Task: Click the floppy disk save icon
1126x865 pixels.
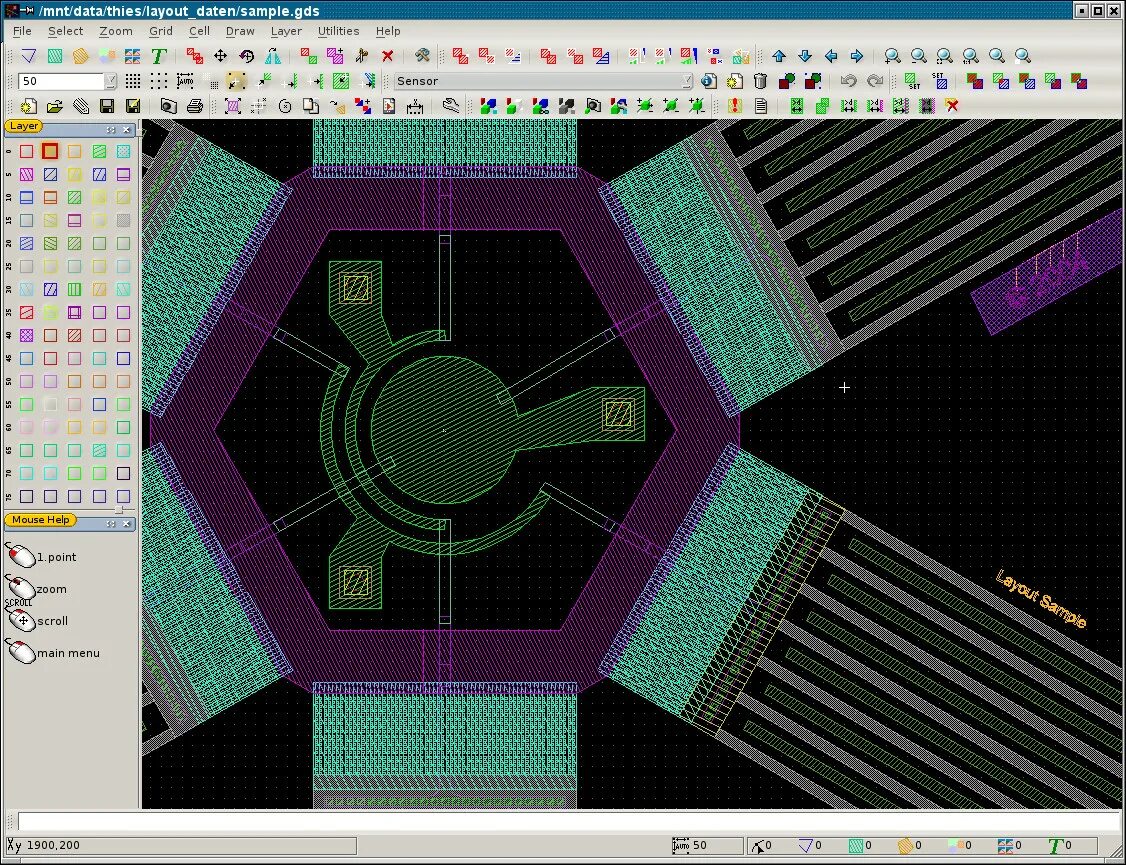Action: (107, 106)
